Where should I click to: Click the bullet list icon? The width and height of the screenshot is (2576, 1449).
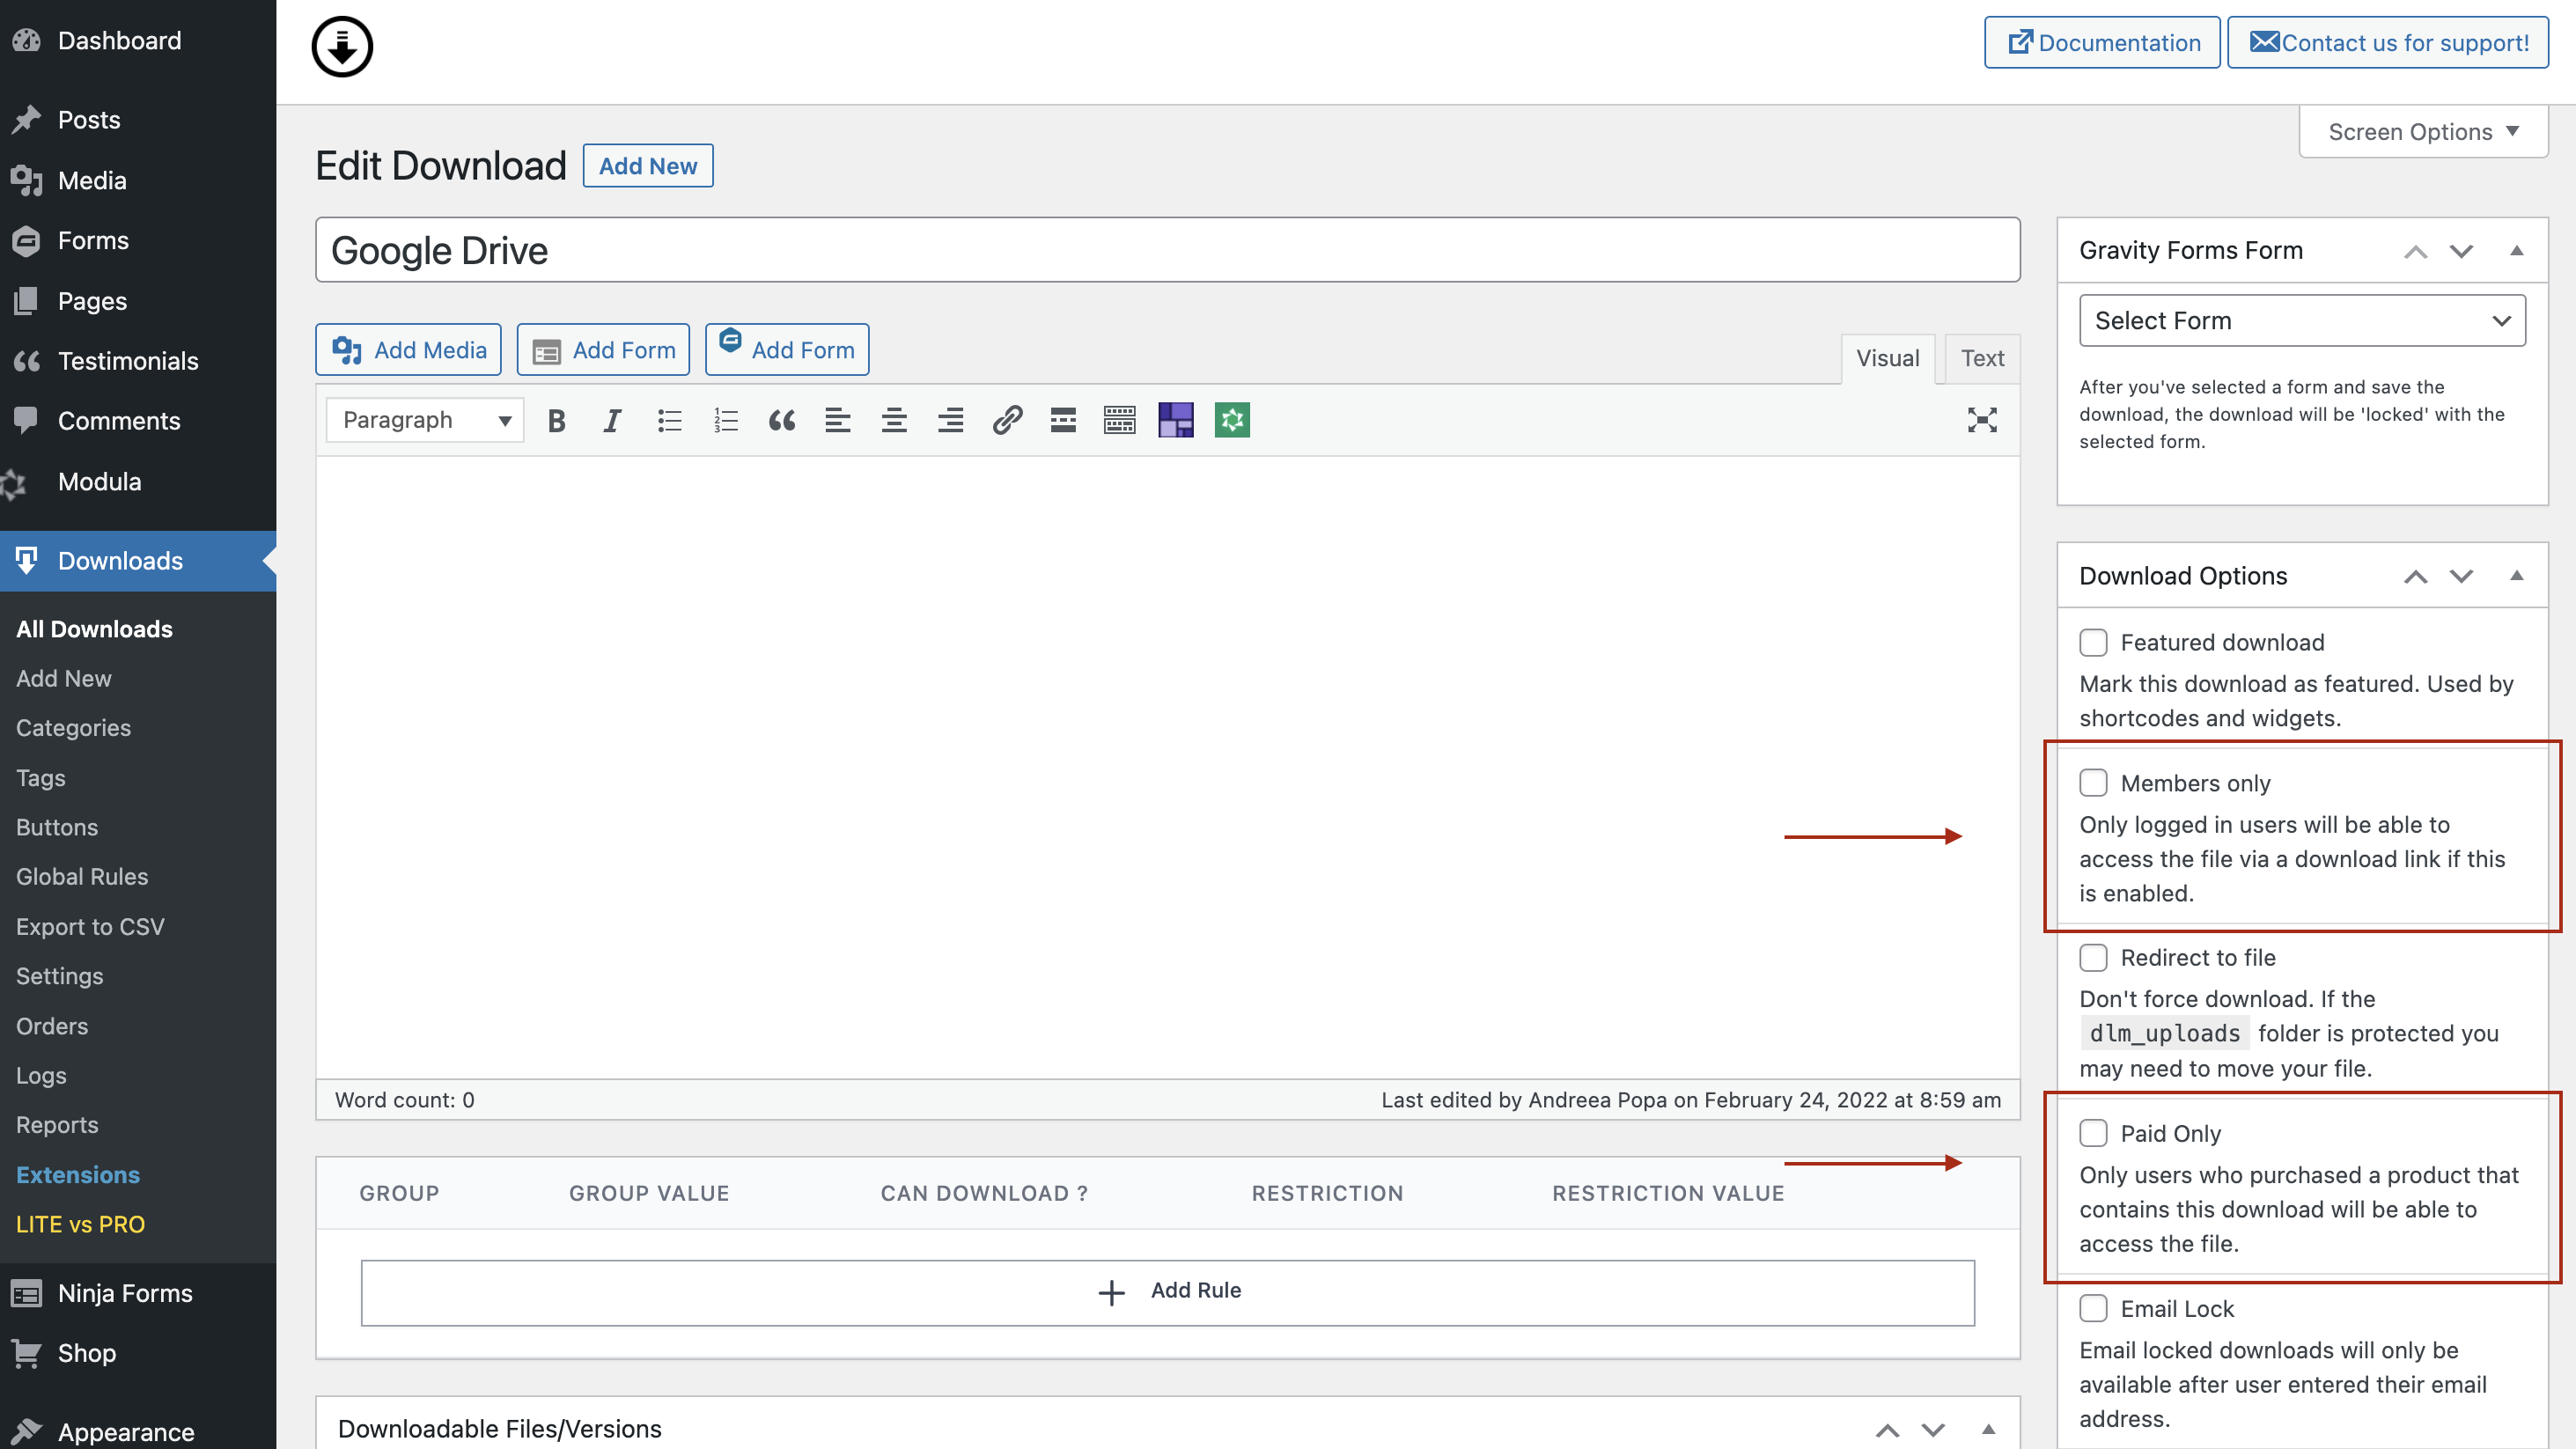pyautogui.click(x=667, y=419)
